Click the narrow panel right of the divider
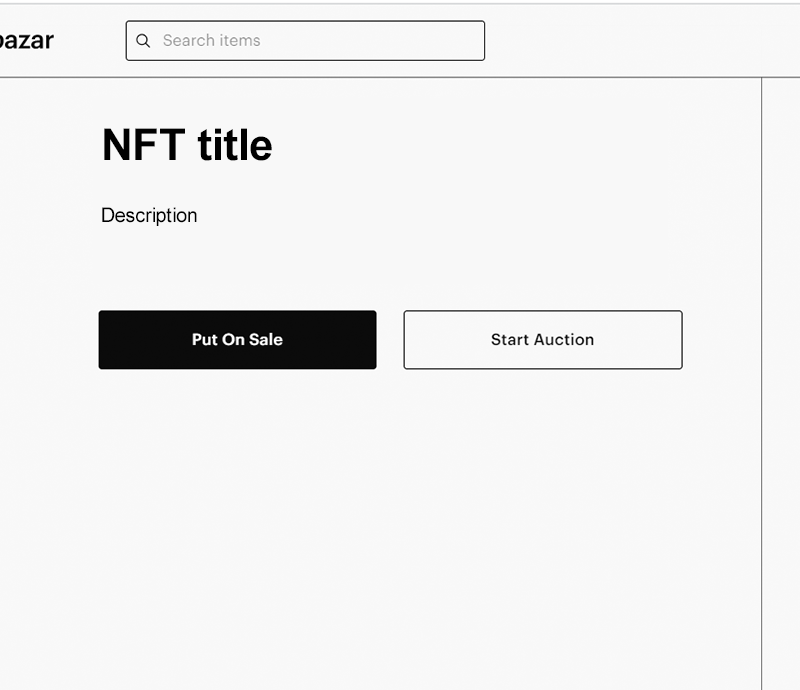Image resolution: width=800 pixels, height=690 pixels. (x=782, y=383)
